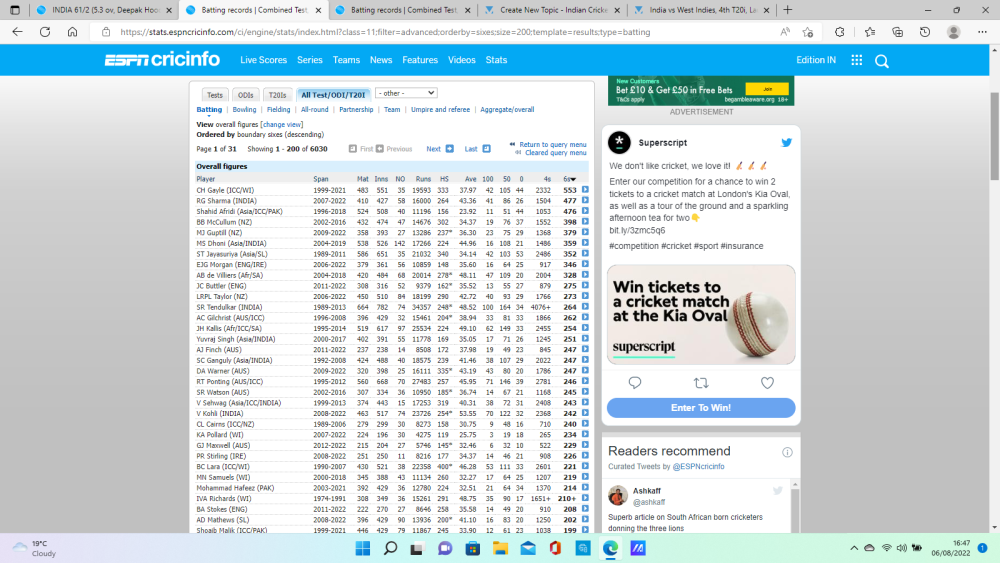Click change view link
1000x563 pixels.
pyautogui.click(x=282, y=124)
